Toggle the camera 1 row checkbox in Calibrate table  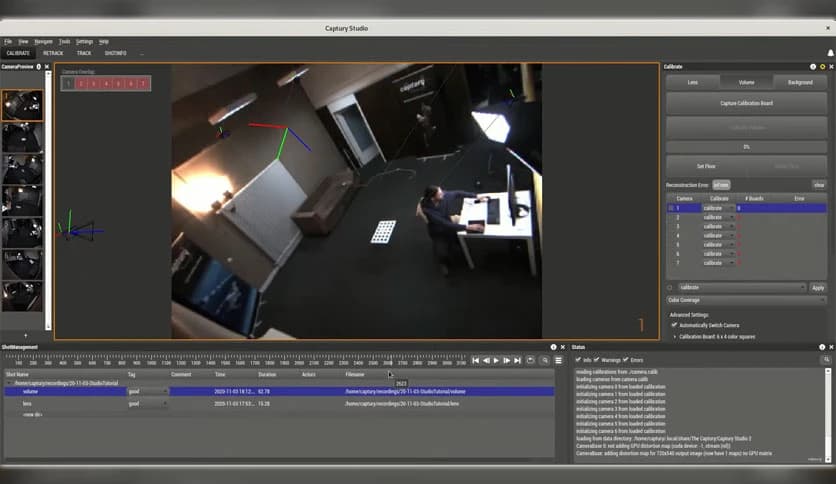click(671, 208)
